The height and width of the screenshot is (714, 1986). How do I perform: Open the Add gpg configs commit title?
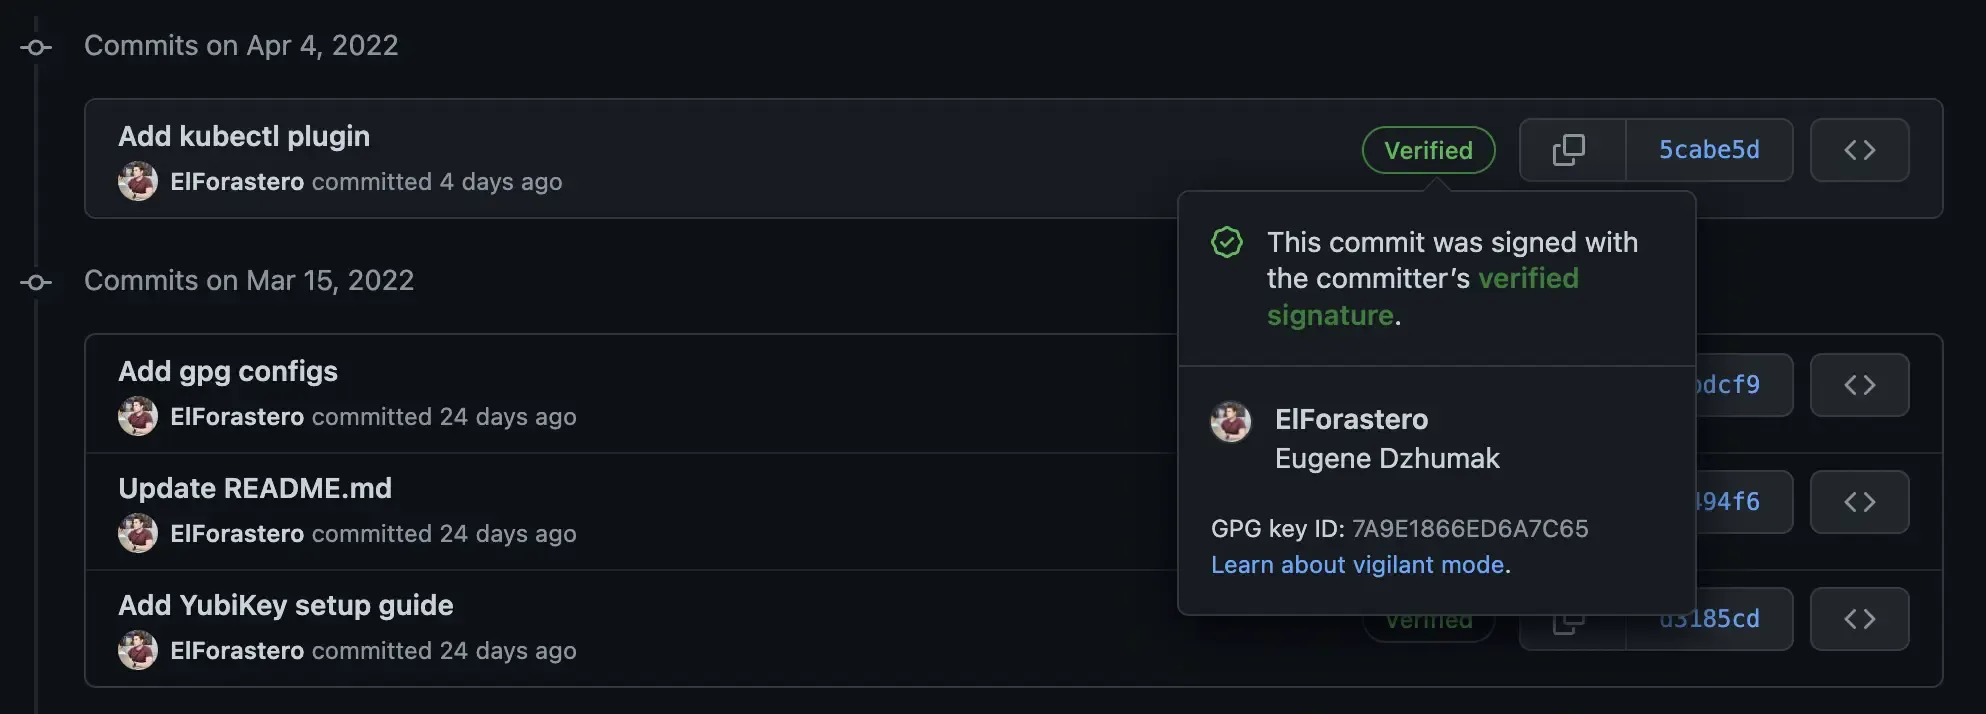tap(227, 371)
